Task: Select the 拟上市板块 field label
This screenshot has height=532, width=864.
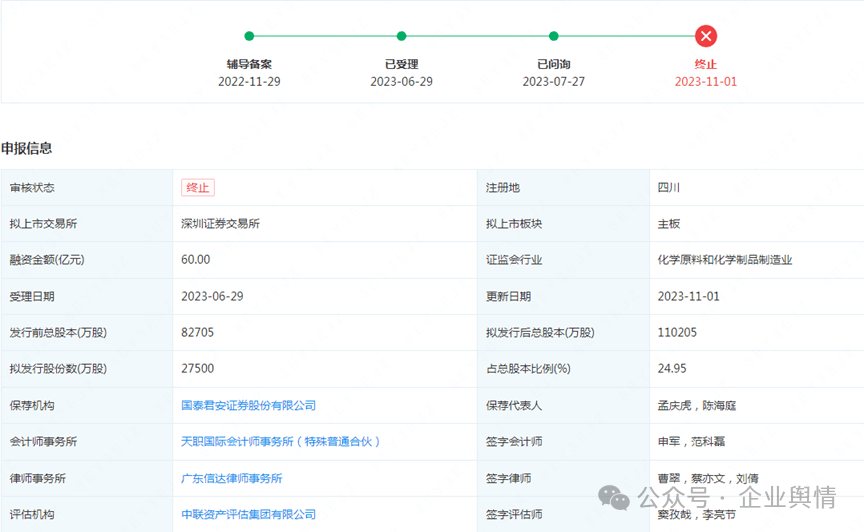Action: 514,224
